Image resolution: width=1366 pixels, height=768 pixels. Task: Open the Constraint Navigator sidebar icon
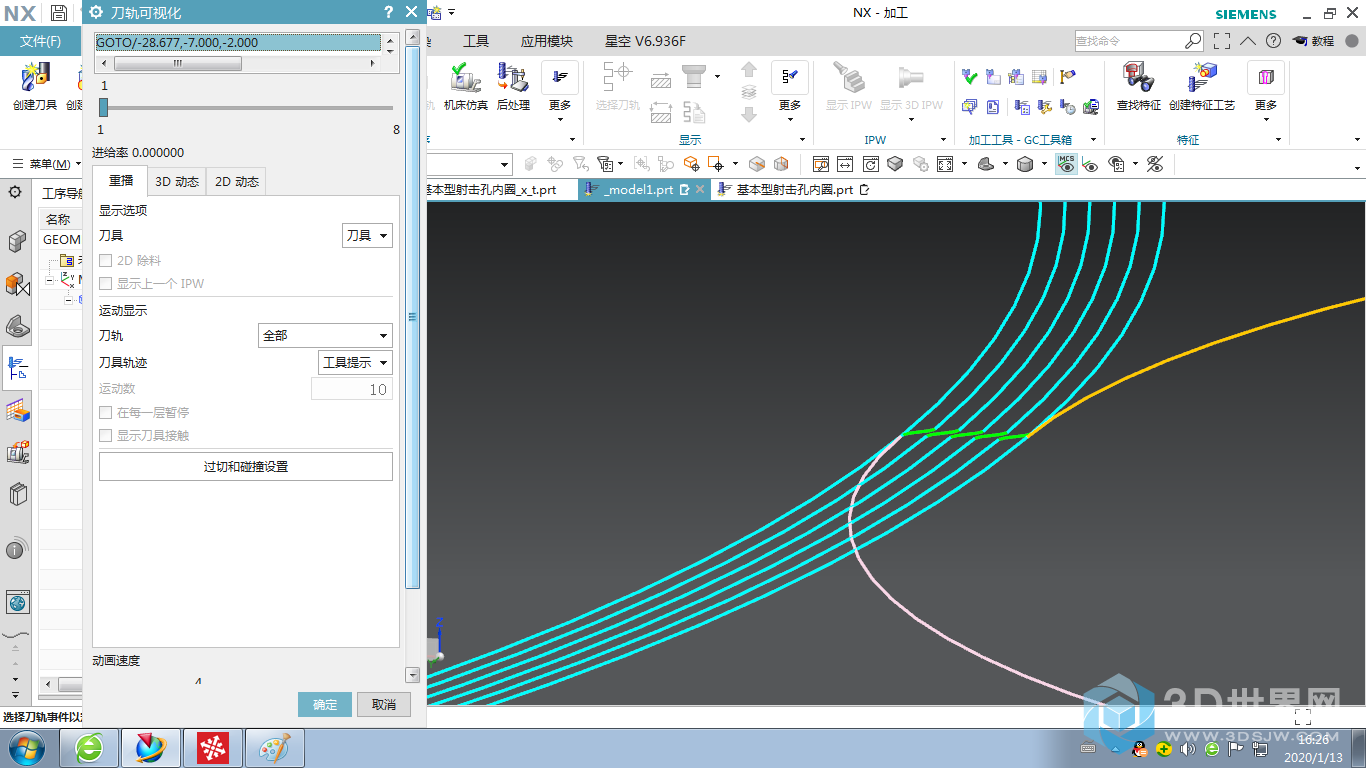point(17,285)
